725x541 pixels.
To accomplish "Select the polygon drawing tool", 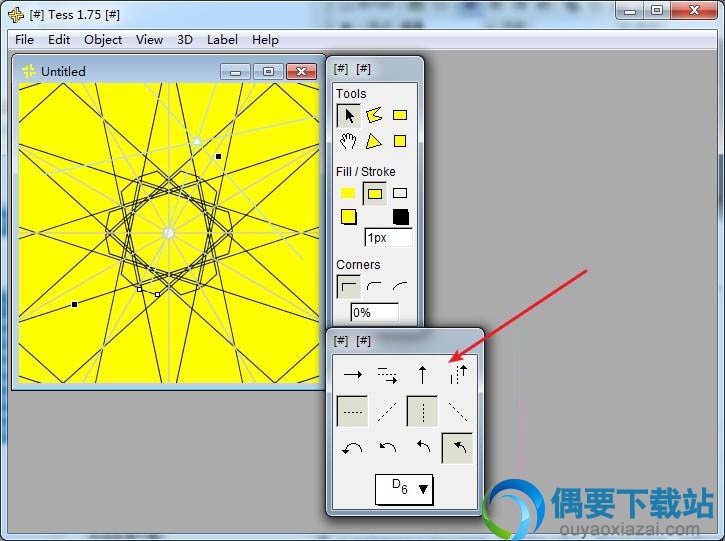I will tap(374, 115).
